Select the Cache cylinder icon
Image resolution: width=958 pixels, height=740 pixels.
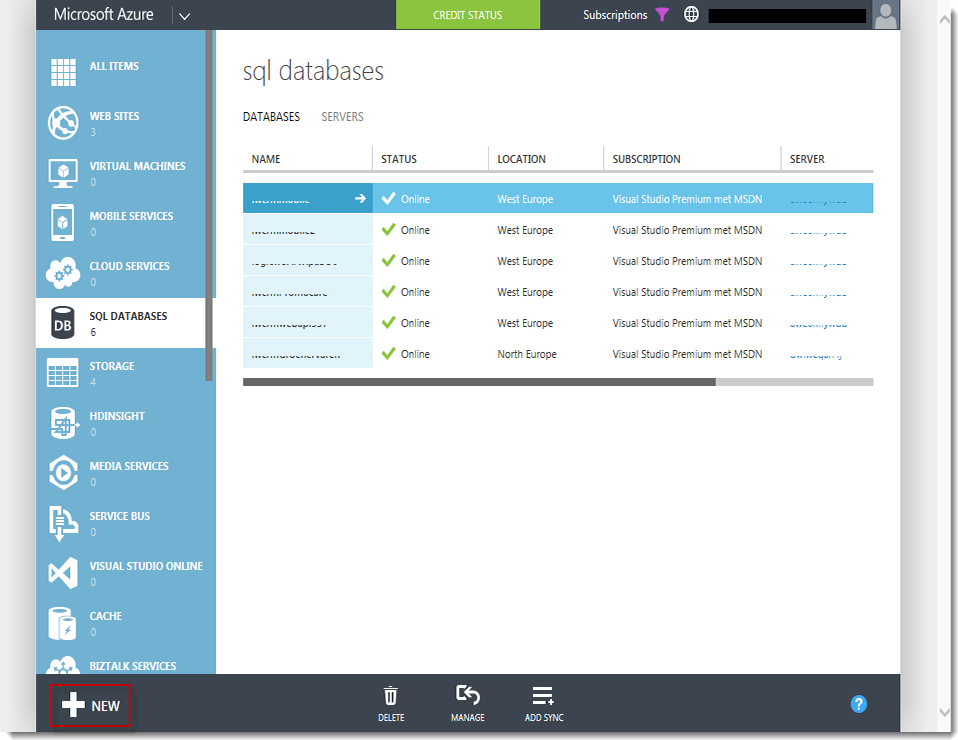tap(62, 623)
